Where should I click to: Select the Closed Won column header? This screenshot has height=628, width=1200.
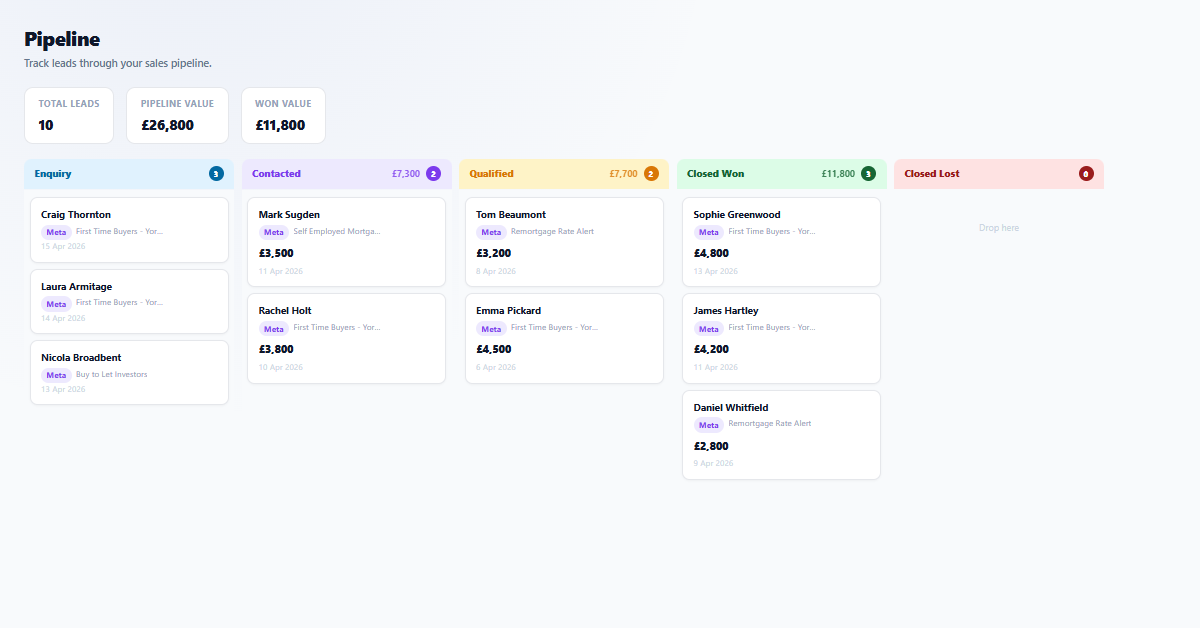coord(781,174)
